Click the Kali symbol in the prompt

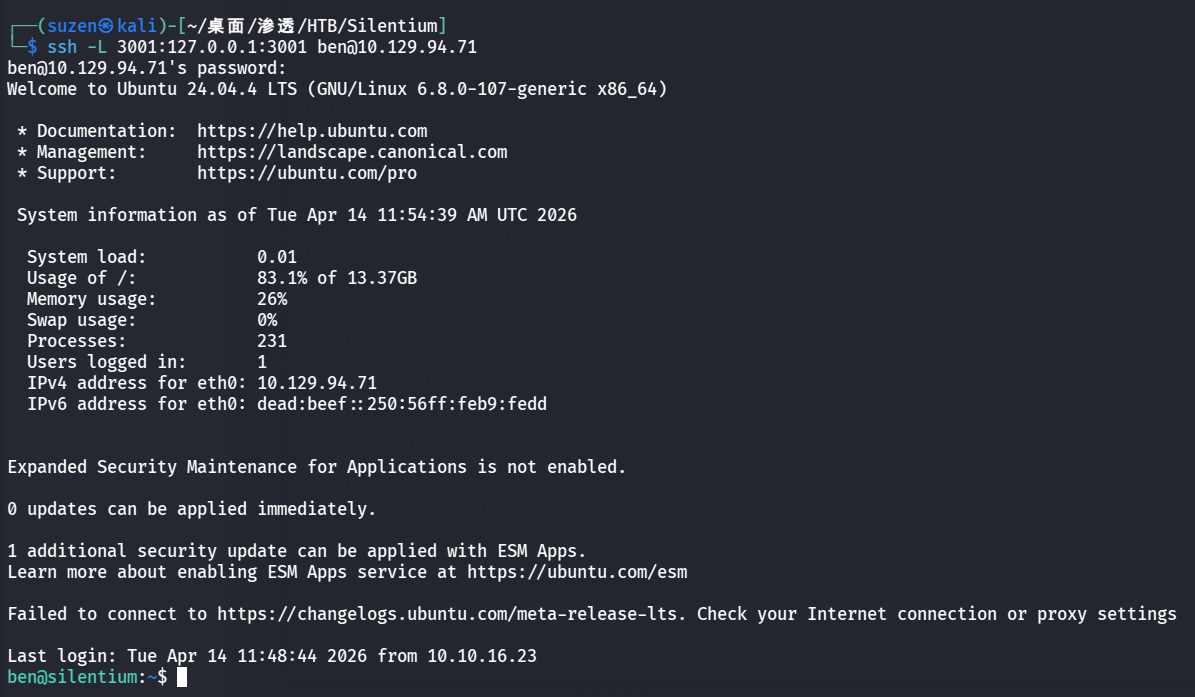tap(105, 26)
